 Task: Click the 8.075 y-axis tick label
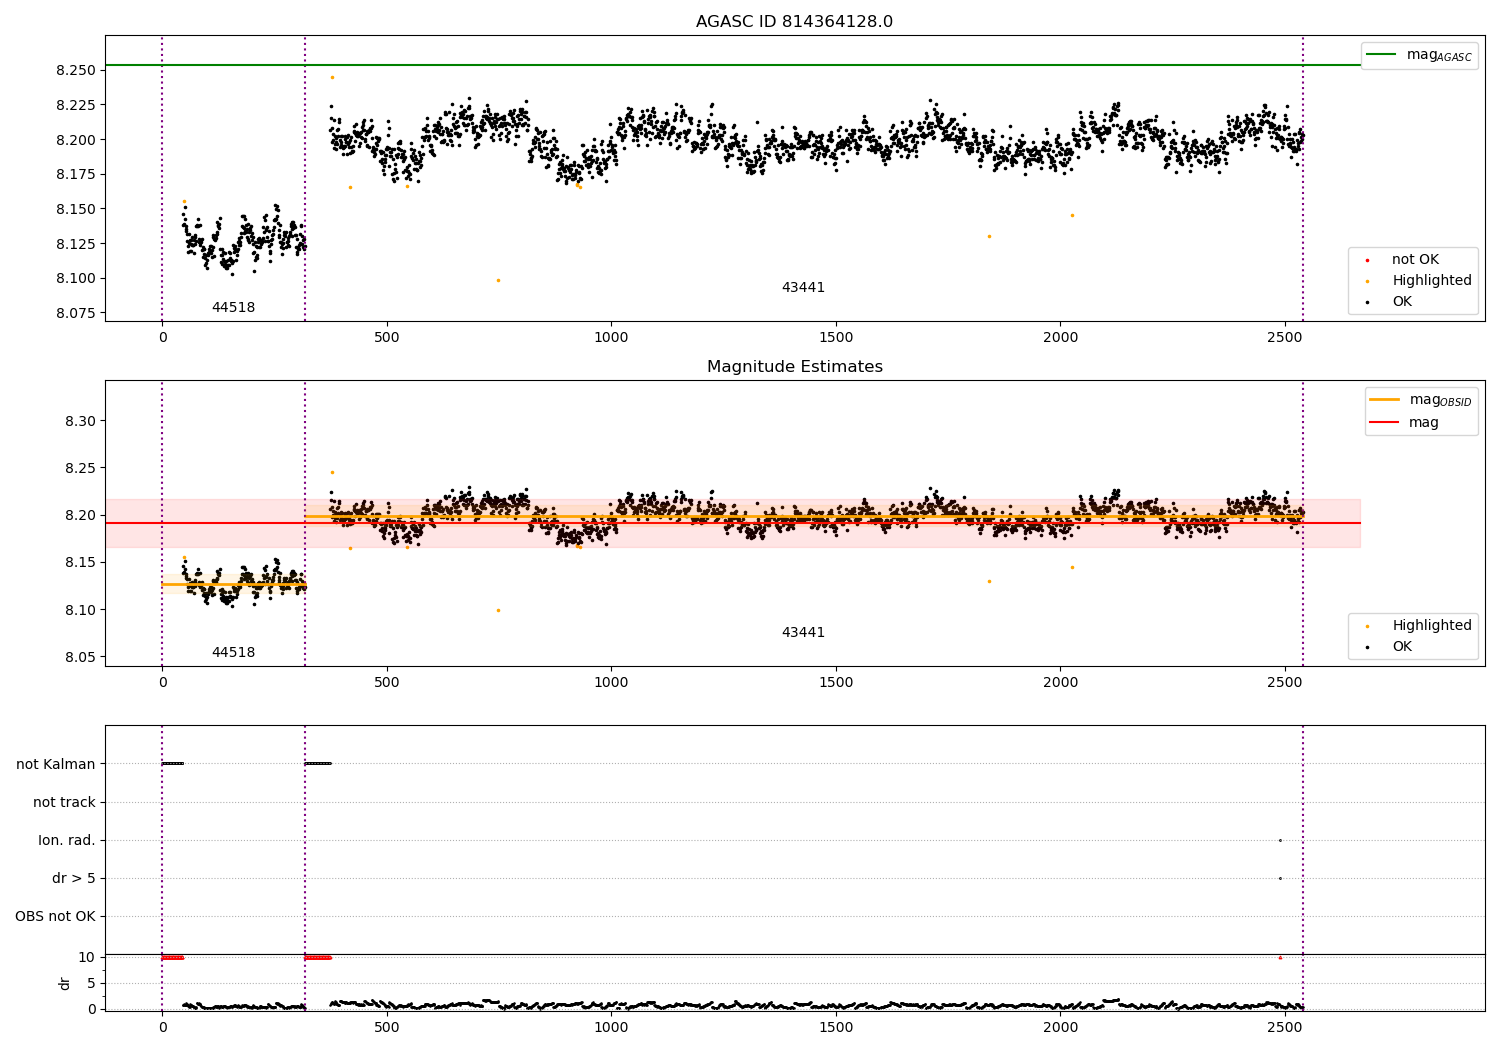coord(76,314)
